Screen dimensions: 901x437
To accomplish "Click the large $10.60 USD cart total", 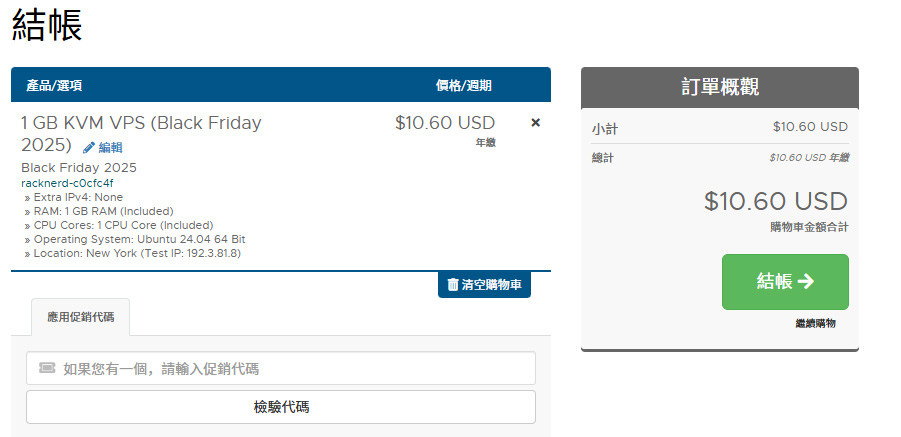I will pyautogui.click(x=775, y=201).
